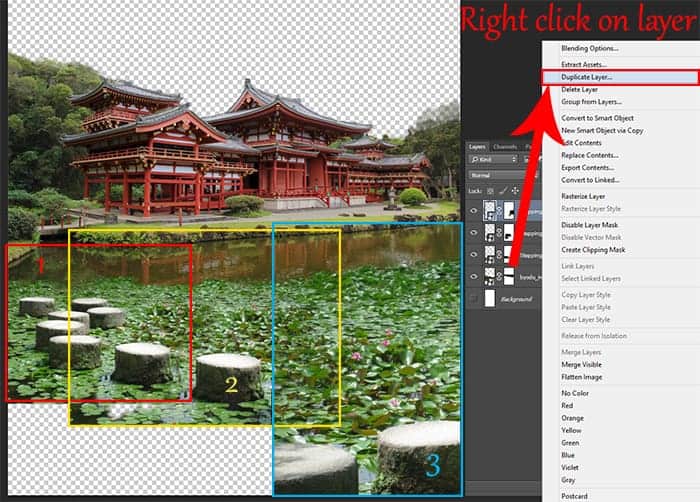Click mask link icon of layer above Background
The image size is (700, 502).
(x=500, y=276)
